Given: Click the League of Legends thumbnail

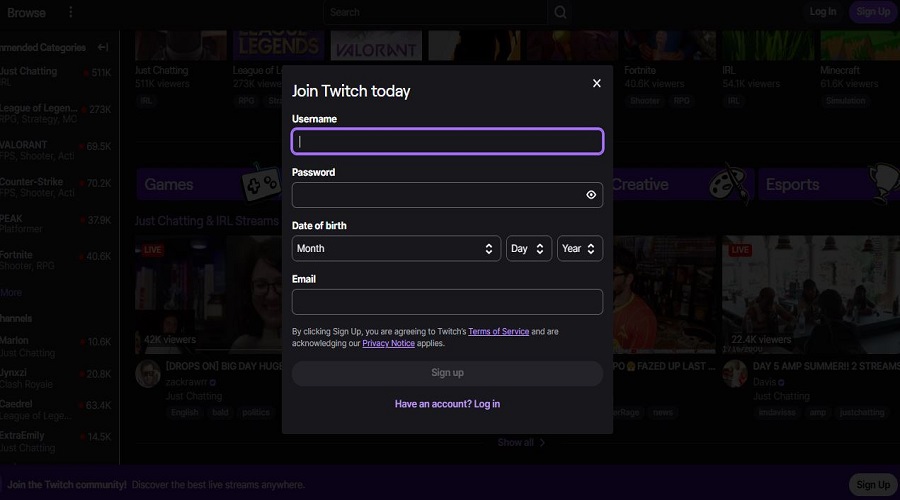Looking at the screenshot, I should pos(278,45).
